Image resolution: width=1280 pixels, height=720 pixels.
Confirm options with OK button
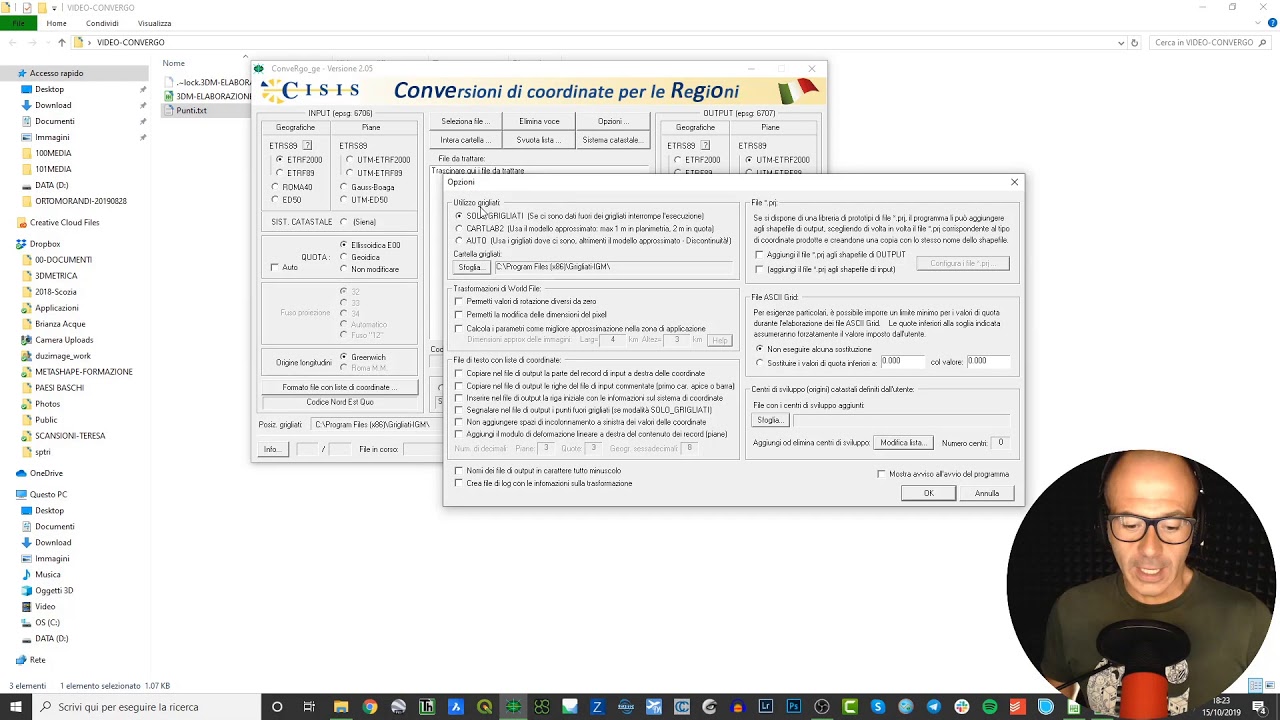pyautogui.click(x=928, y=493)
